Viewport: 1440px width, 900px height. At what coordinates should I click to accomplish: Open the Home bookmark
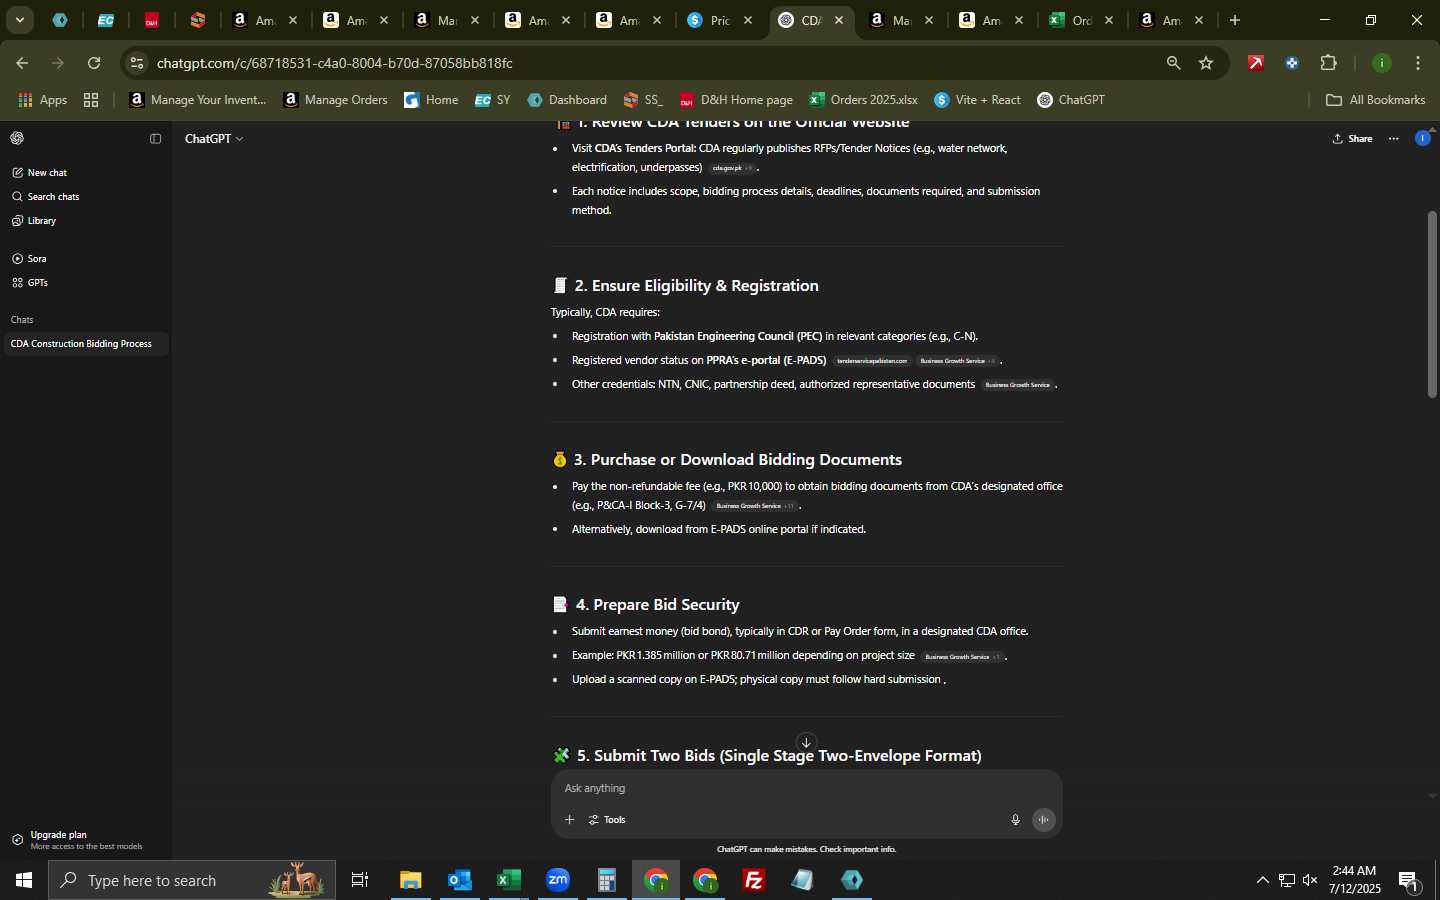(x=431, y=100)
